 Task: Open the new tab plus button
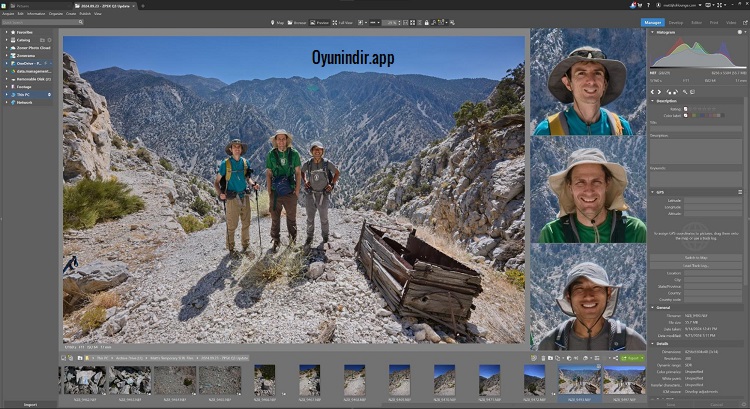point(143,6)
